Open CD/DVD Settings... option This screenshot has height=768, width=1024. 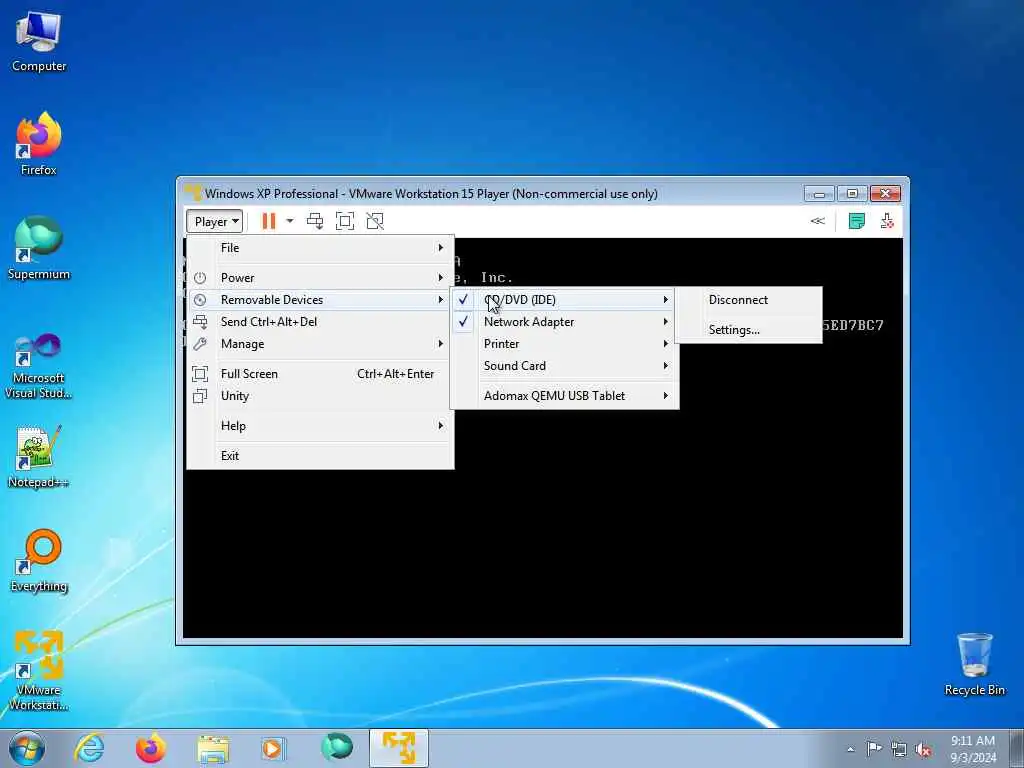[x=748, y=330]
